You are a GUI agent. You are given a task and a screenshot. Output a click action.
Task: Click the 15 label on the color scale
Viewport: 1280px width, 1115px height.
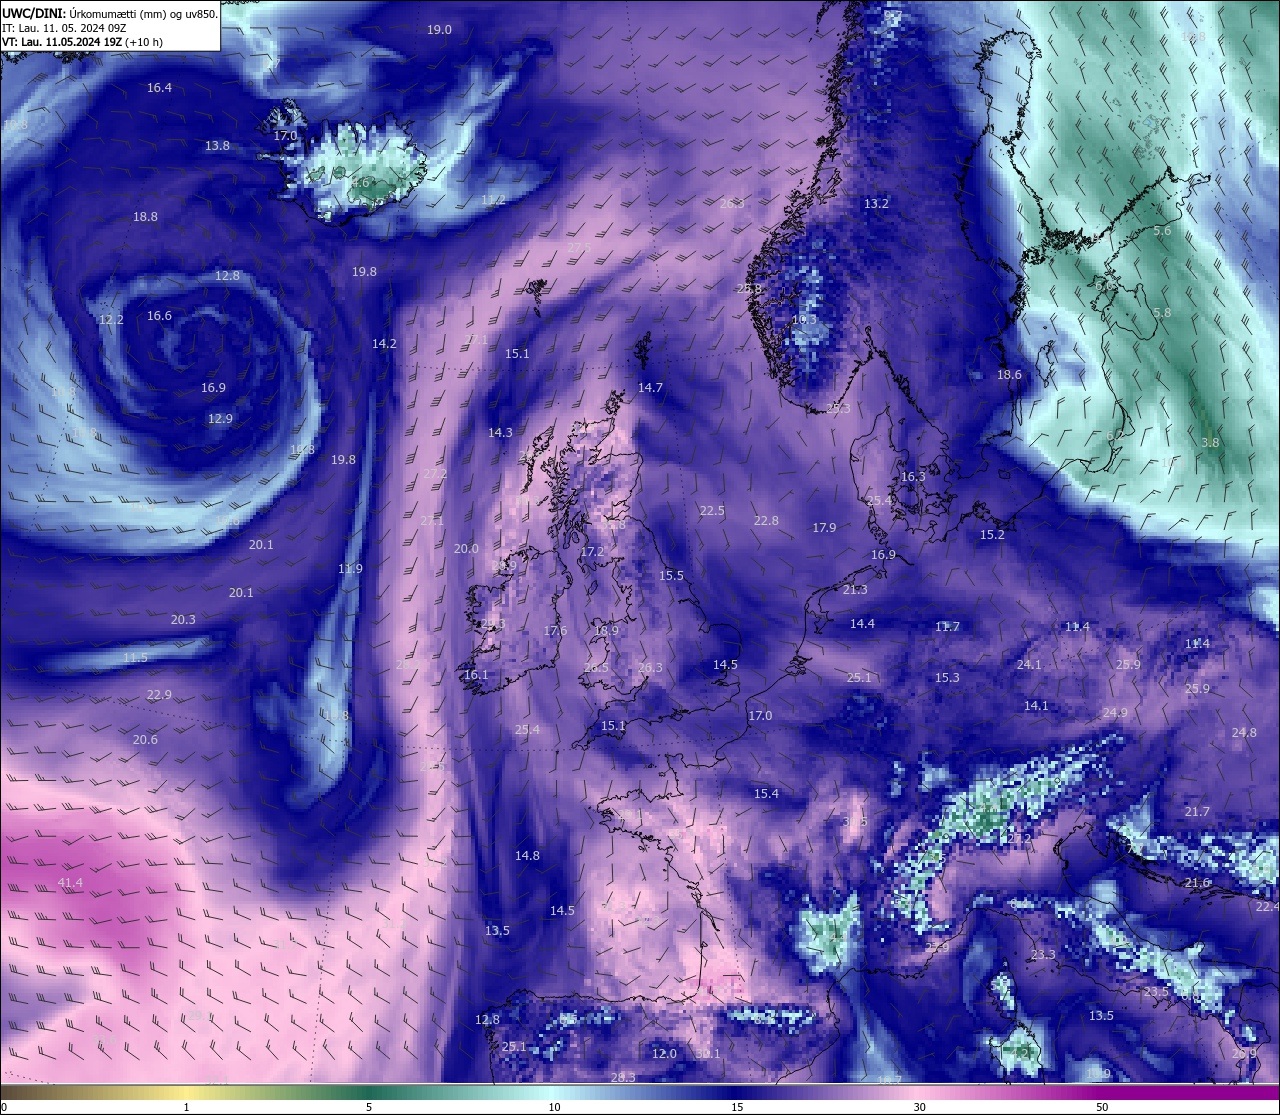pos(737,1107)
